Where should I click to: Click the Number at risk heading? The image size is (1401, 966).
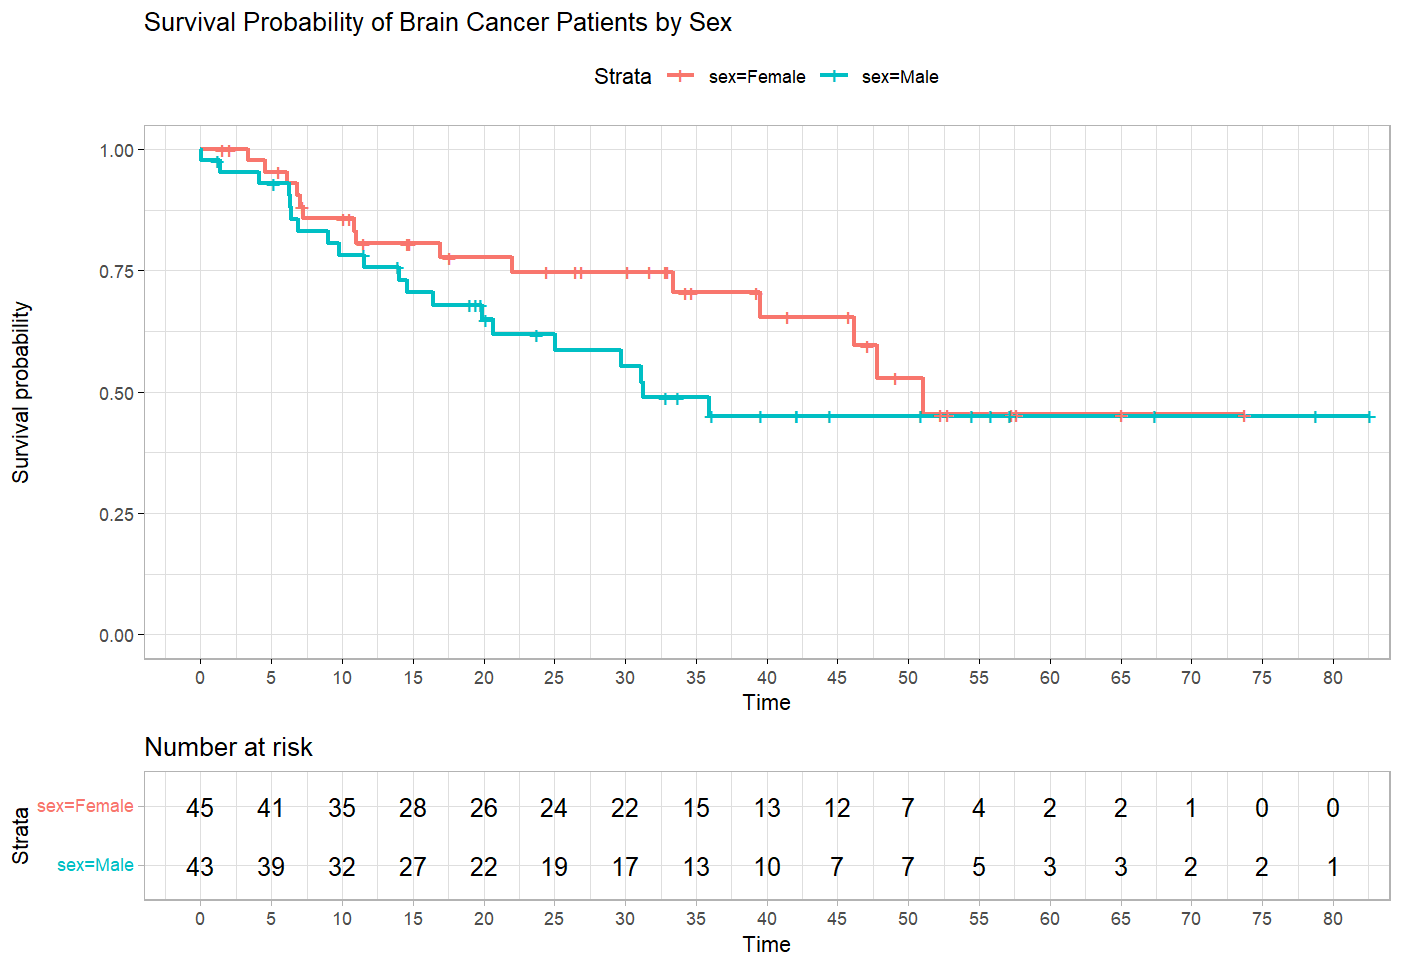(228, 747)
